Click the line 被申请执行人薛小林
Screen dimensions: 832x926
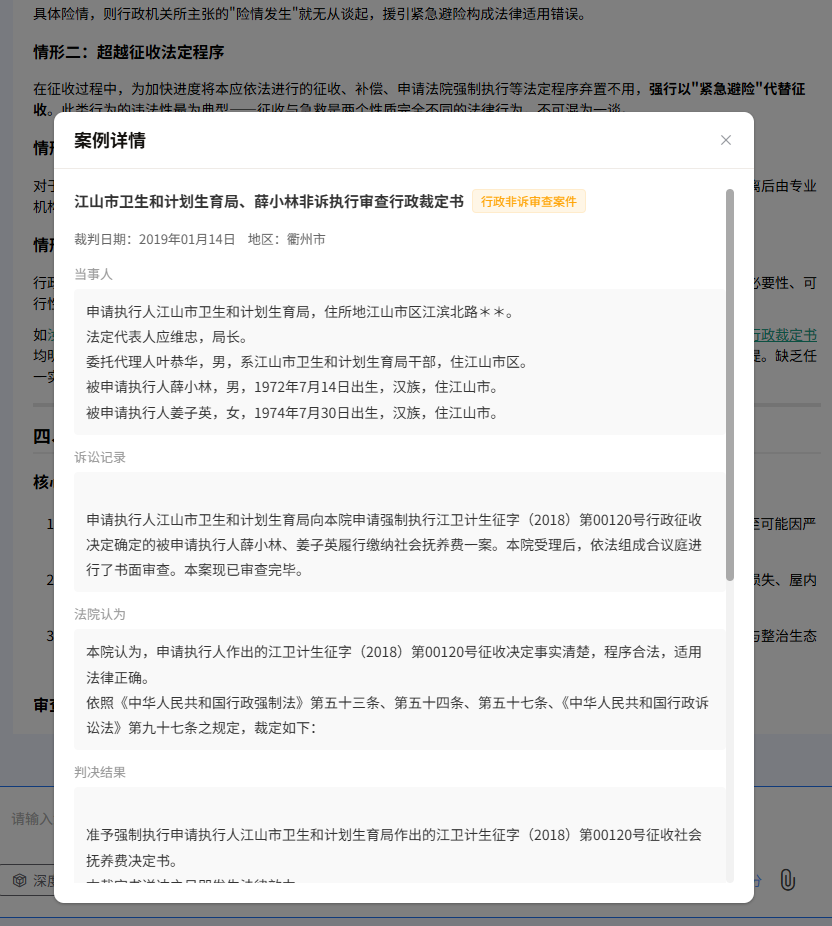coord(295,387)
